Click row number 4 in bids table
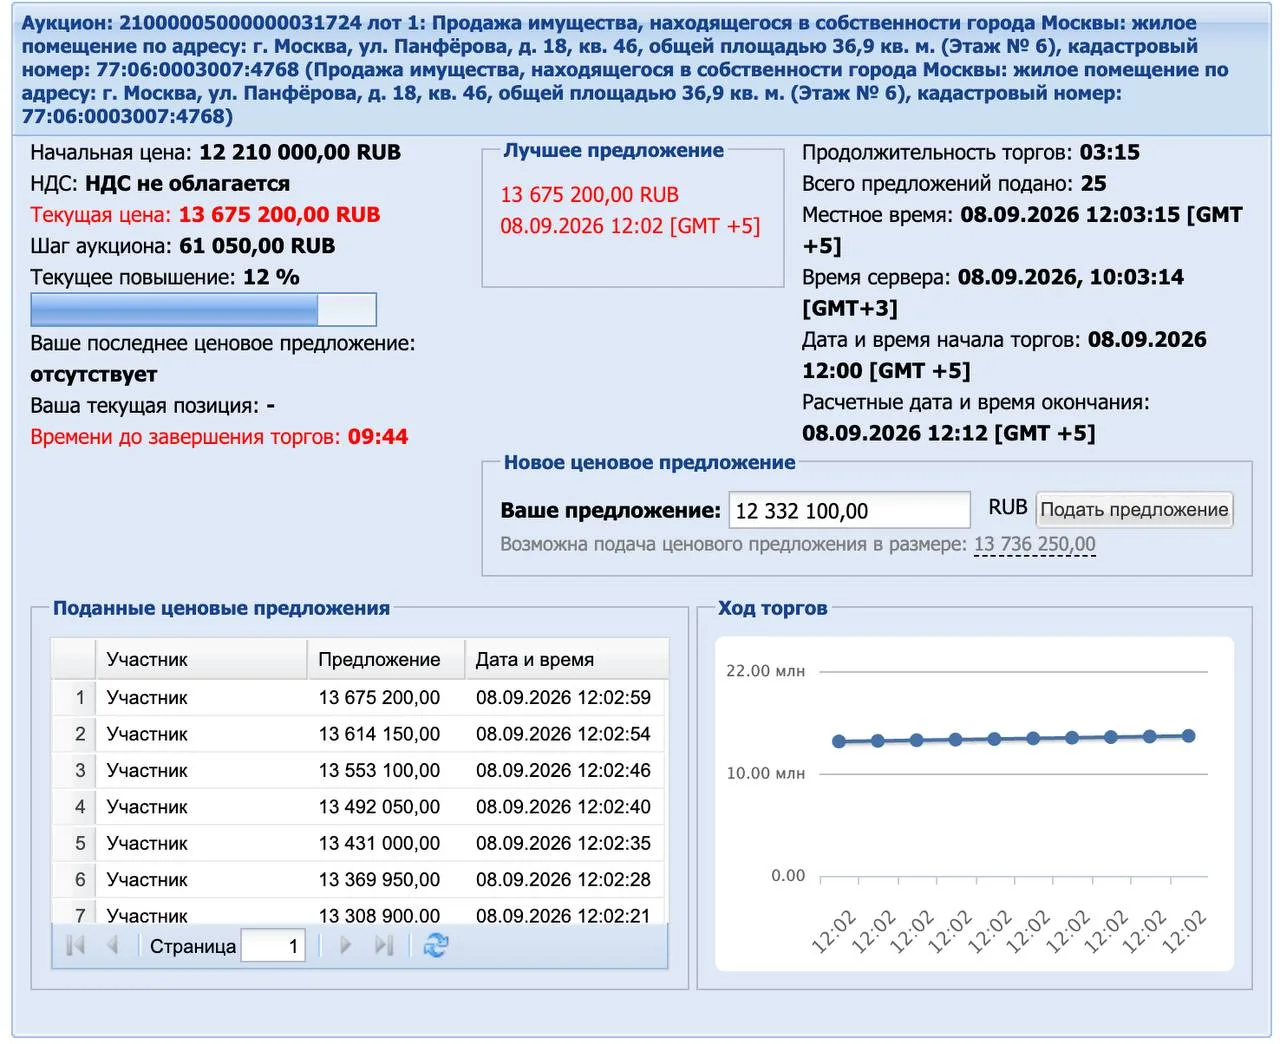 80,807
